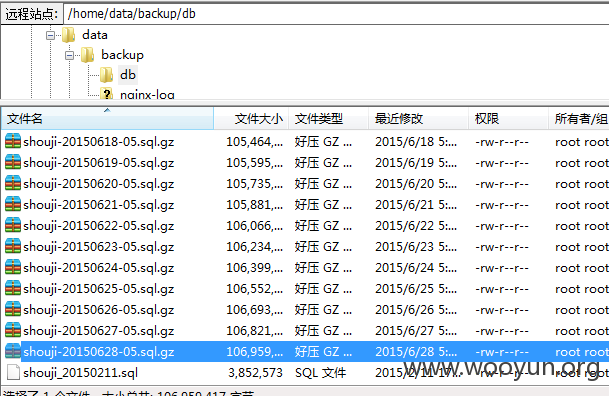Screen dimensions: 609x396
Task: Select file name shouji-20150623-05.sql.gz
Action: tap(99, 247)
